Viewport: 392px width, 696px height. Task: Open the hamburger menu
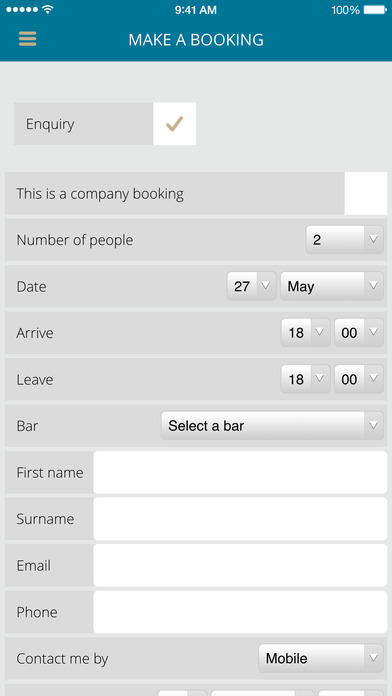pos(28,39)
